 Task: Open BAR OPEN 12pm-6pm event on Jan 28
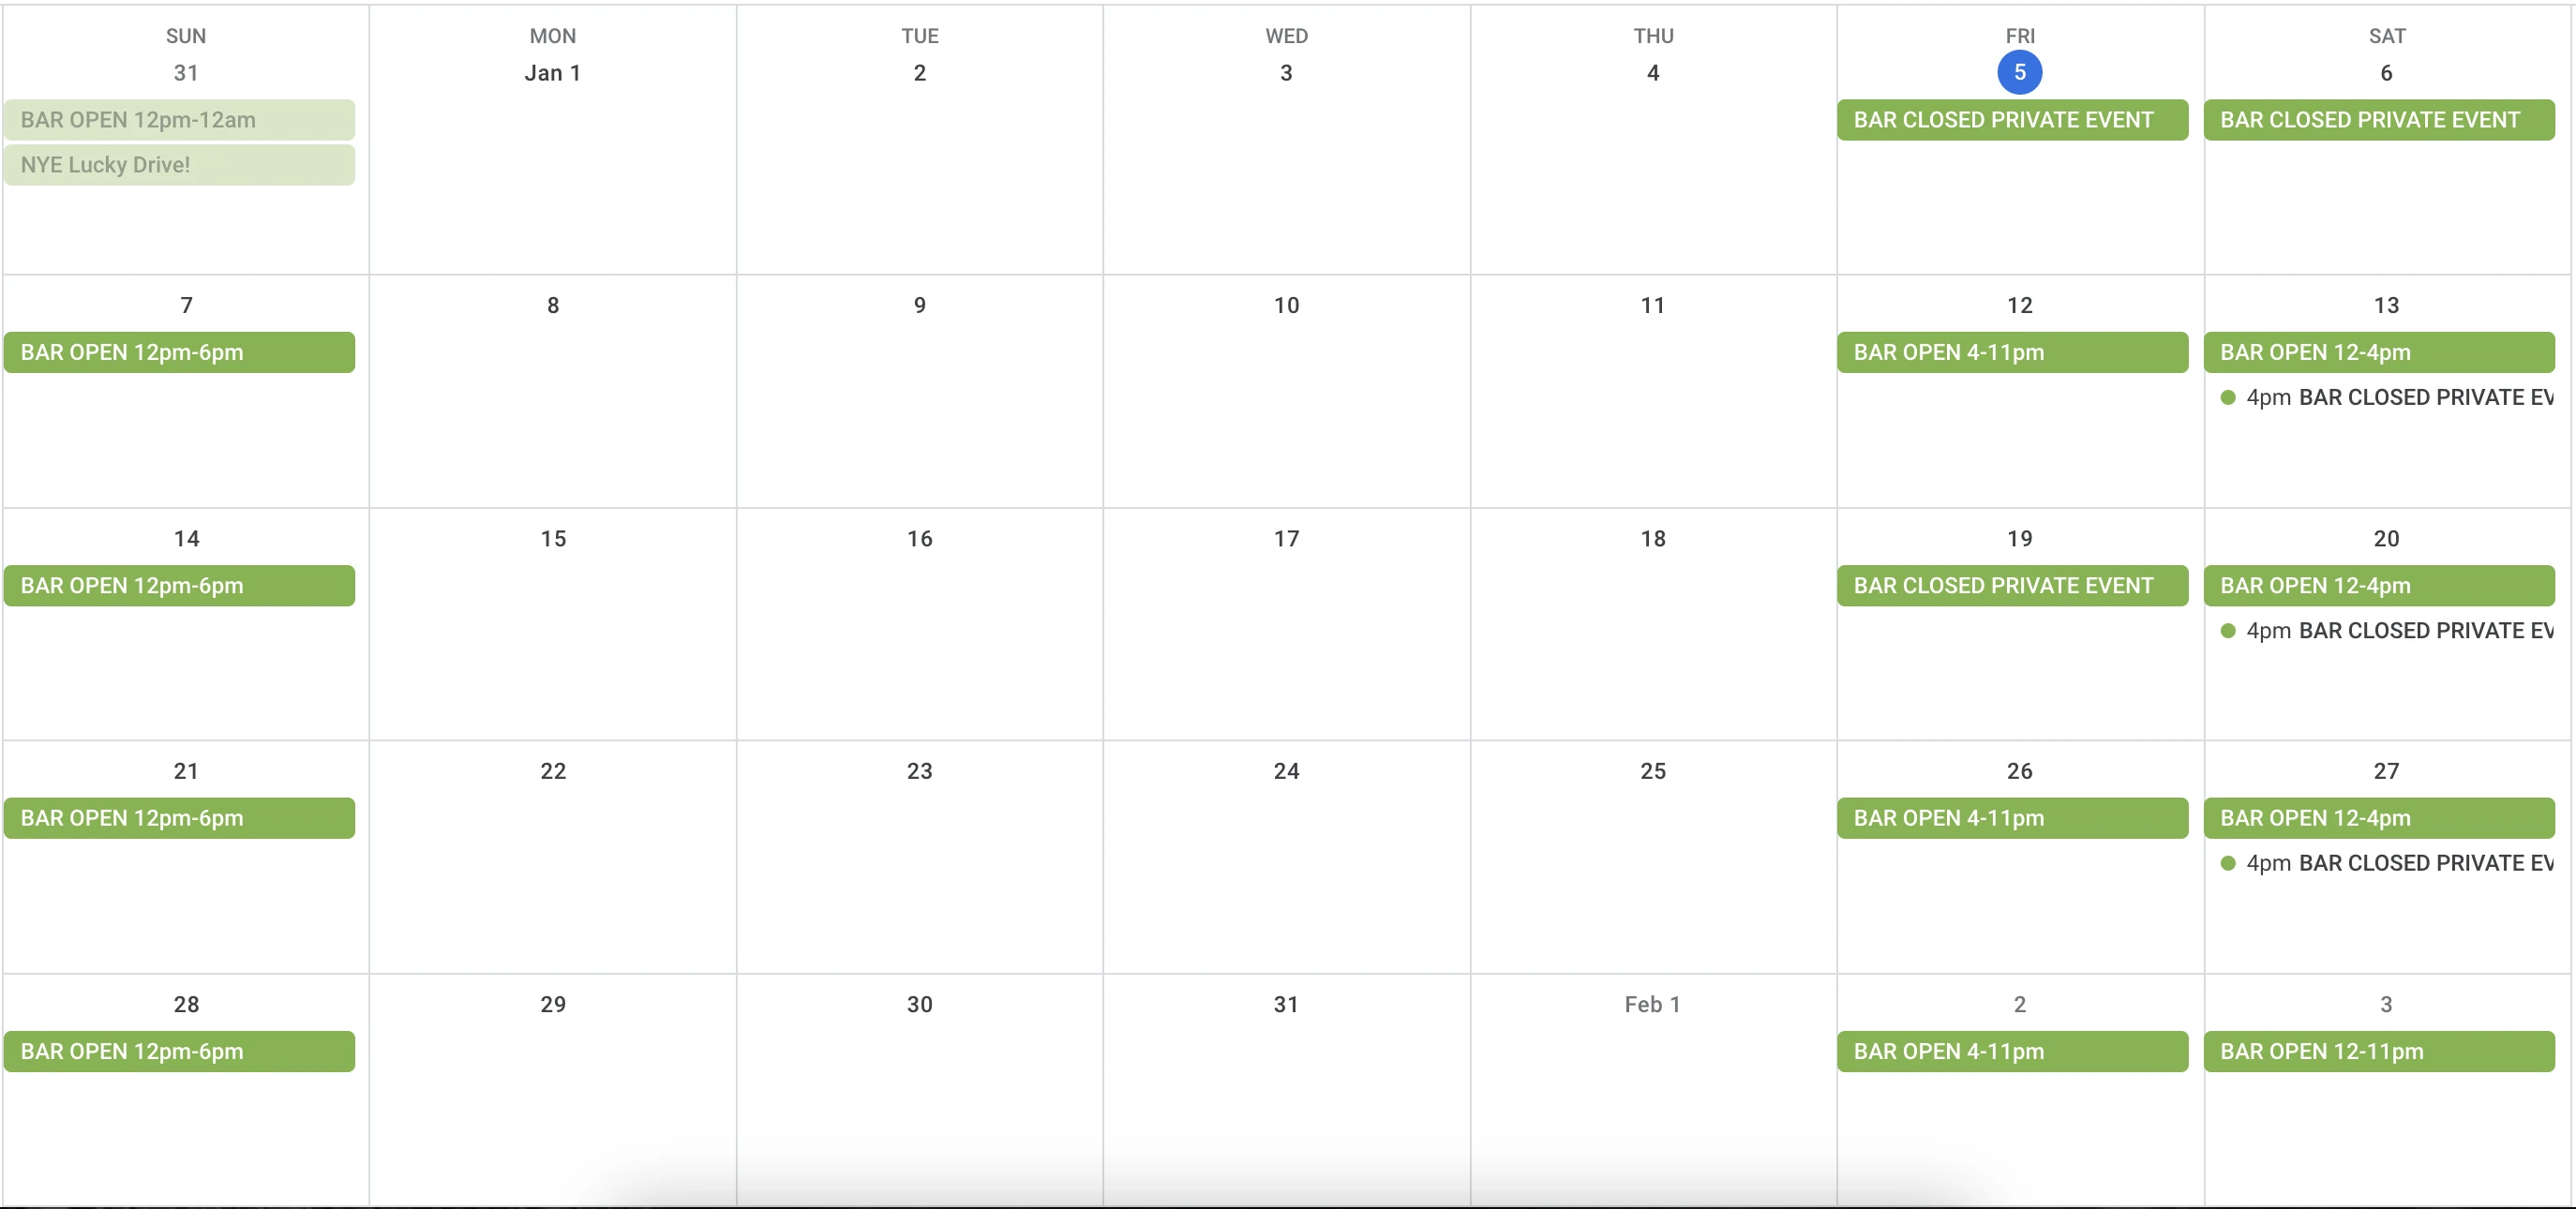(x=178, y=1051)
